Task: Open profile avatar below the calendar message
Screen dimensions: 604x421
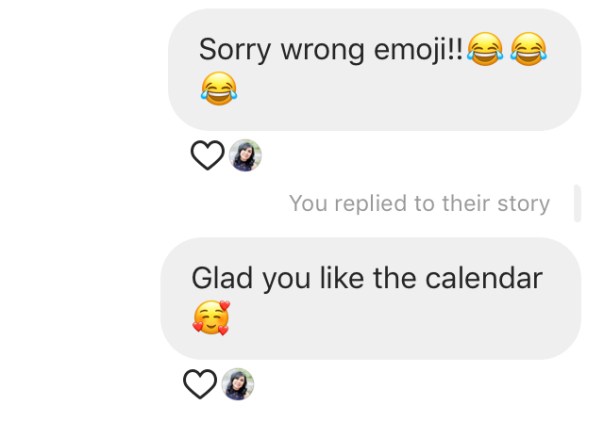Action: click(238, 384)
